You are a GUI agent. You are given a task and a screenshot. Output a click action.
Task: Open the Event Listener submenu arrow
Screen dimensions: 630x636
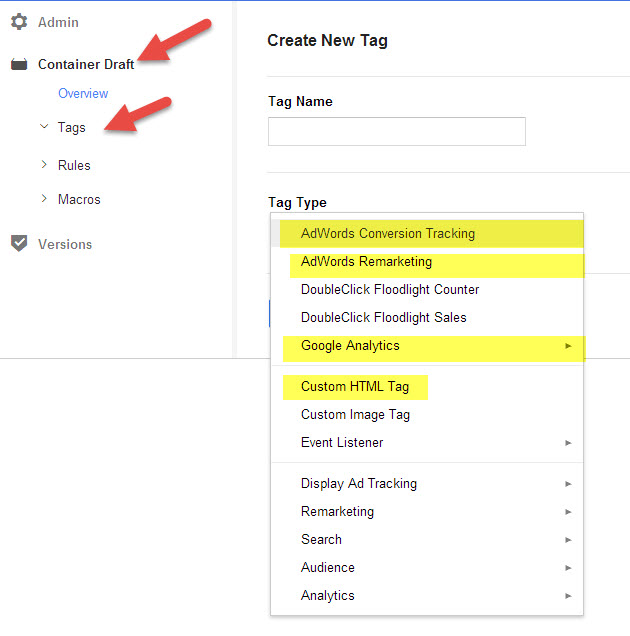pyautogui.click(x=568, y=443)
